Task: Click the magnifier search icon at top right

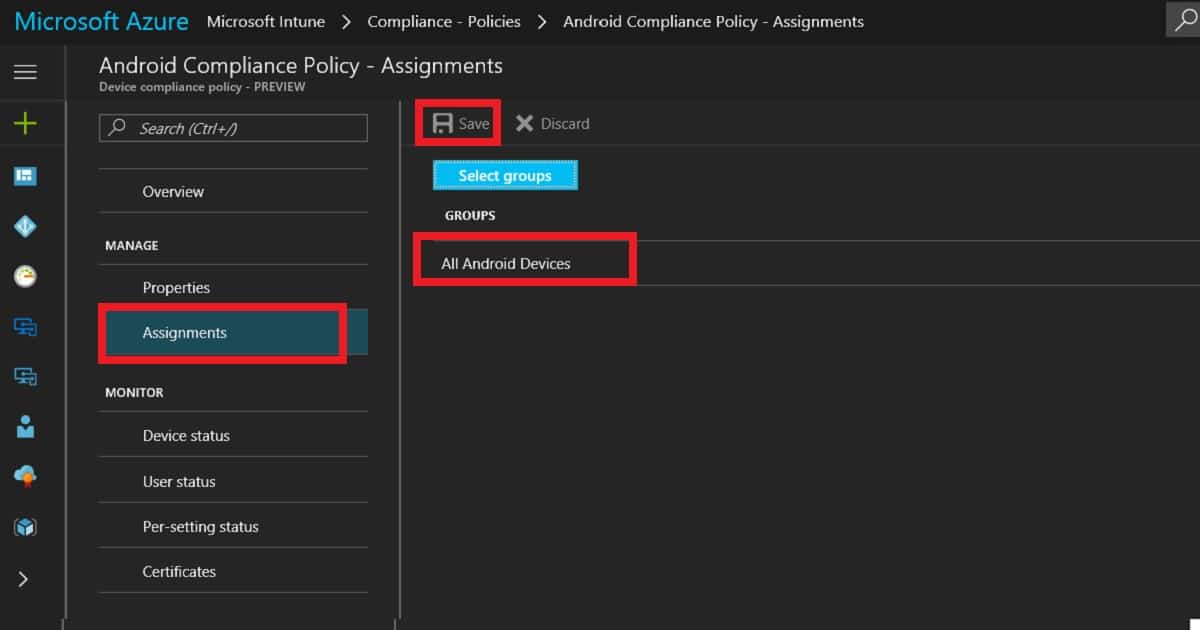Action: pos(1183,20)
